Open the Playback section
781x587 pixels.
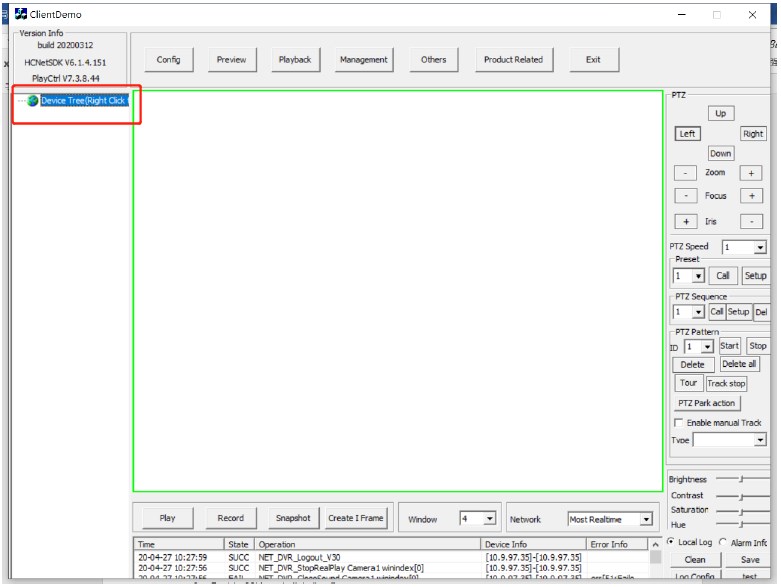click(294, 60)
